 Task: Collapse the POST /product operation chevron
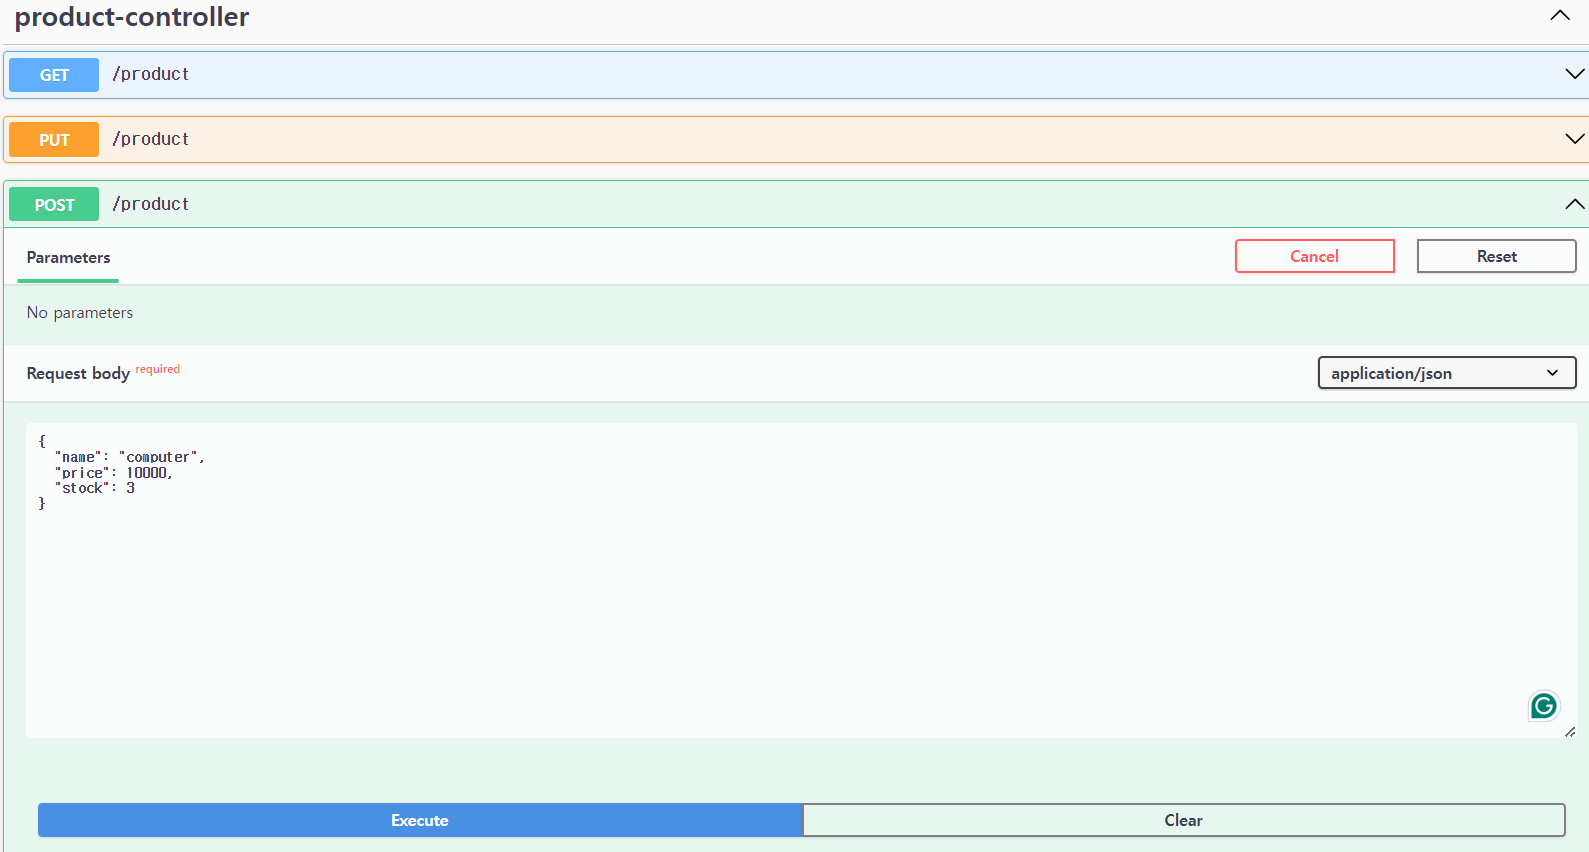tap(1575, 204)
